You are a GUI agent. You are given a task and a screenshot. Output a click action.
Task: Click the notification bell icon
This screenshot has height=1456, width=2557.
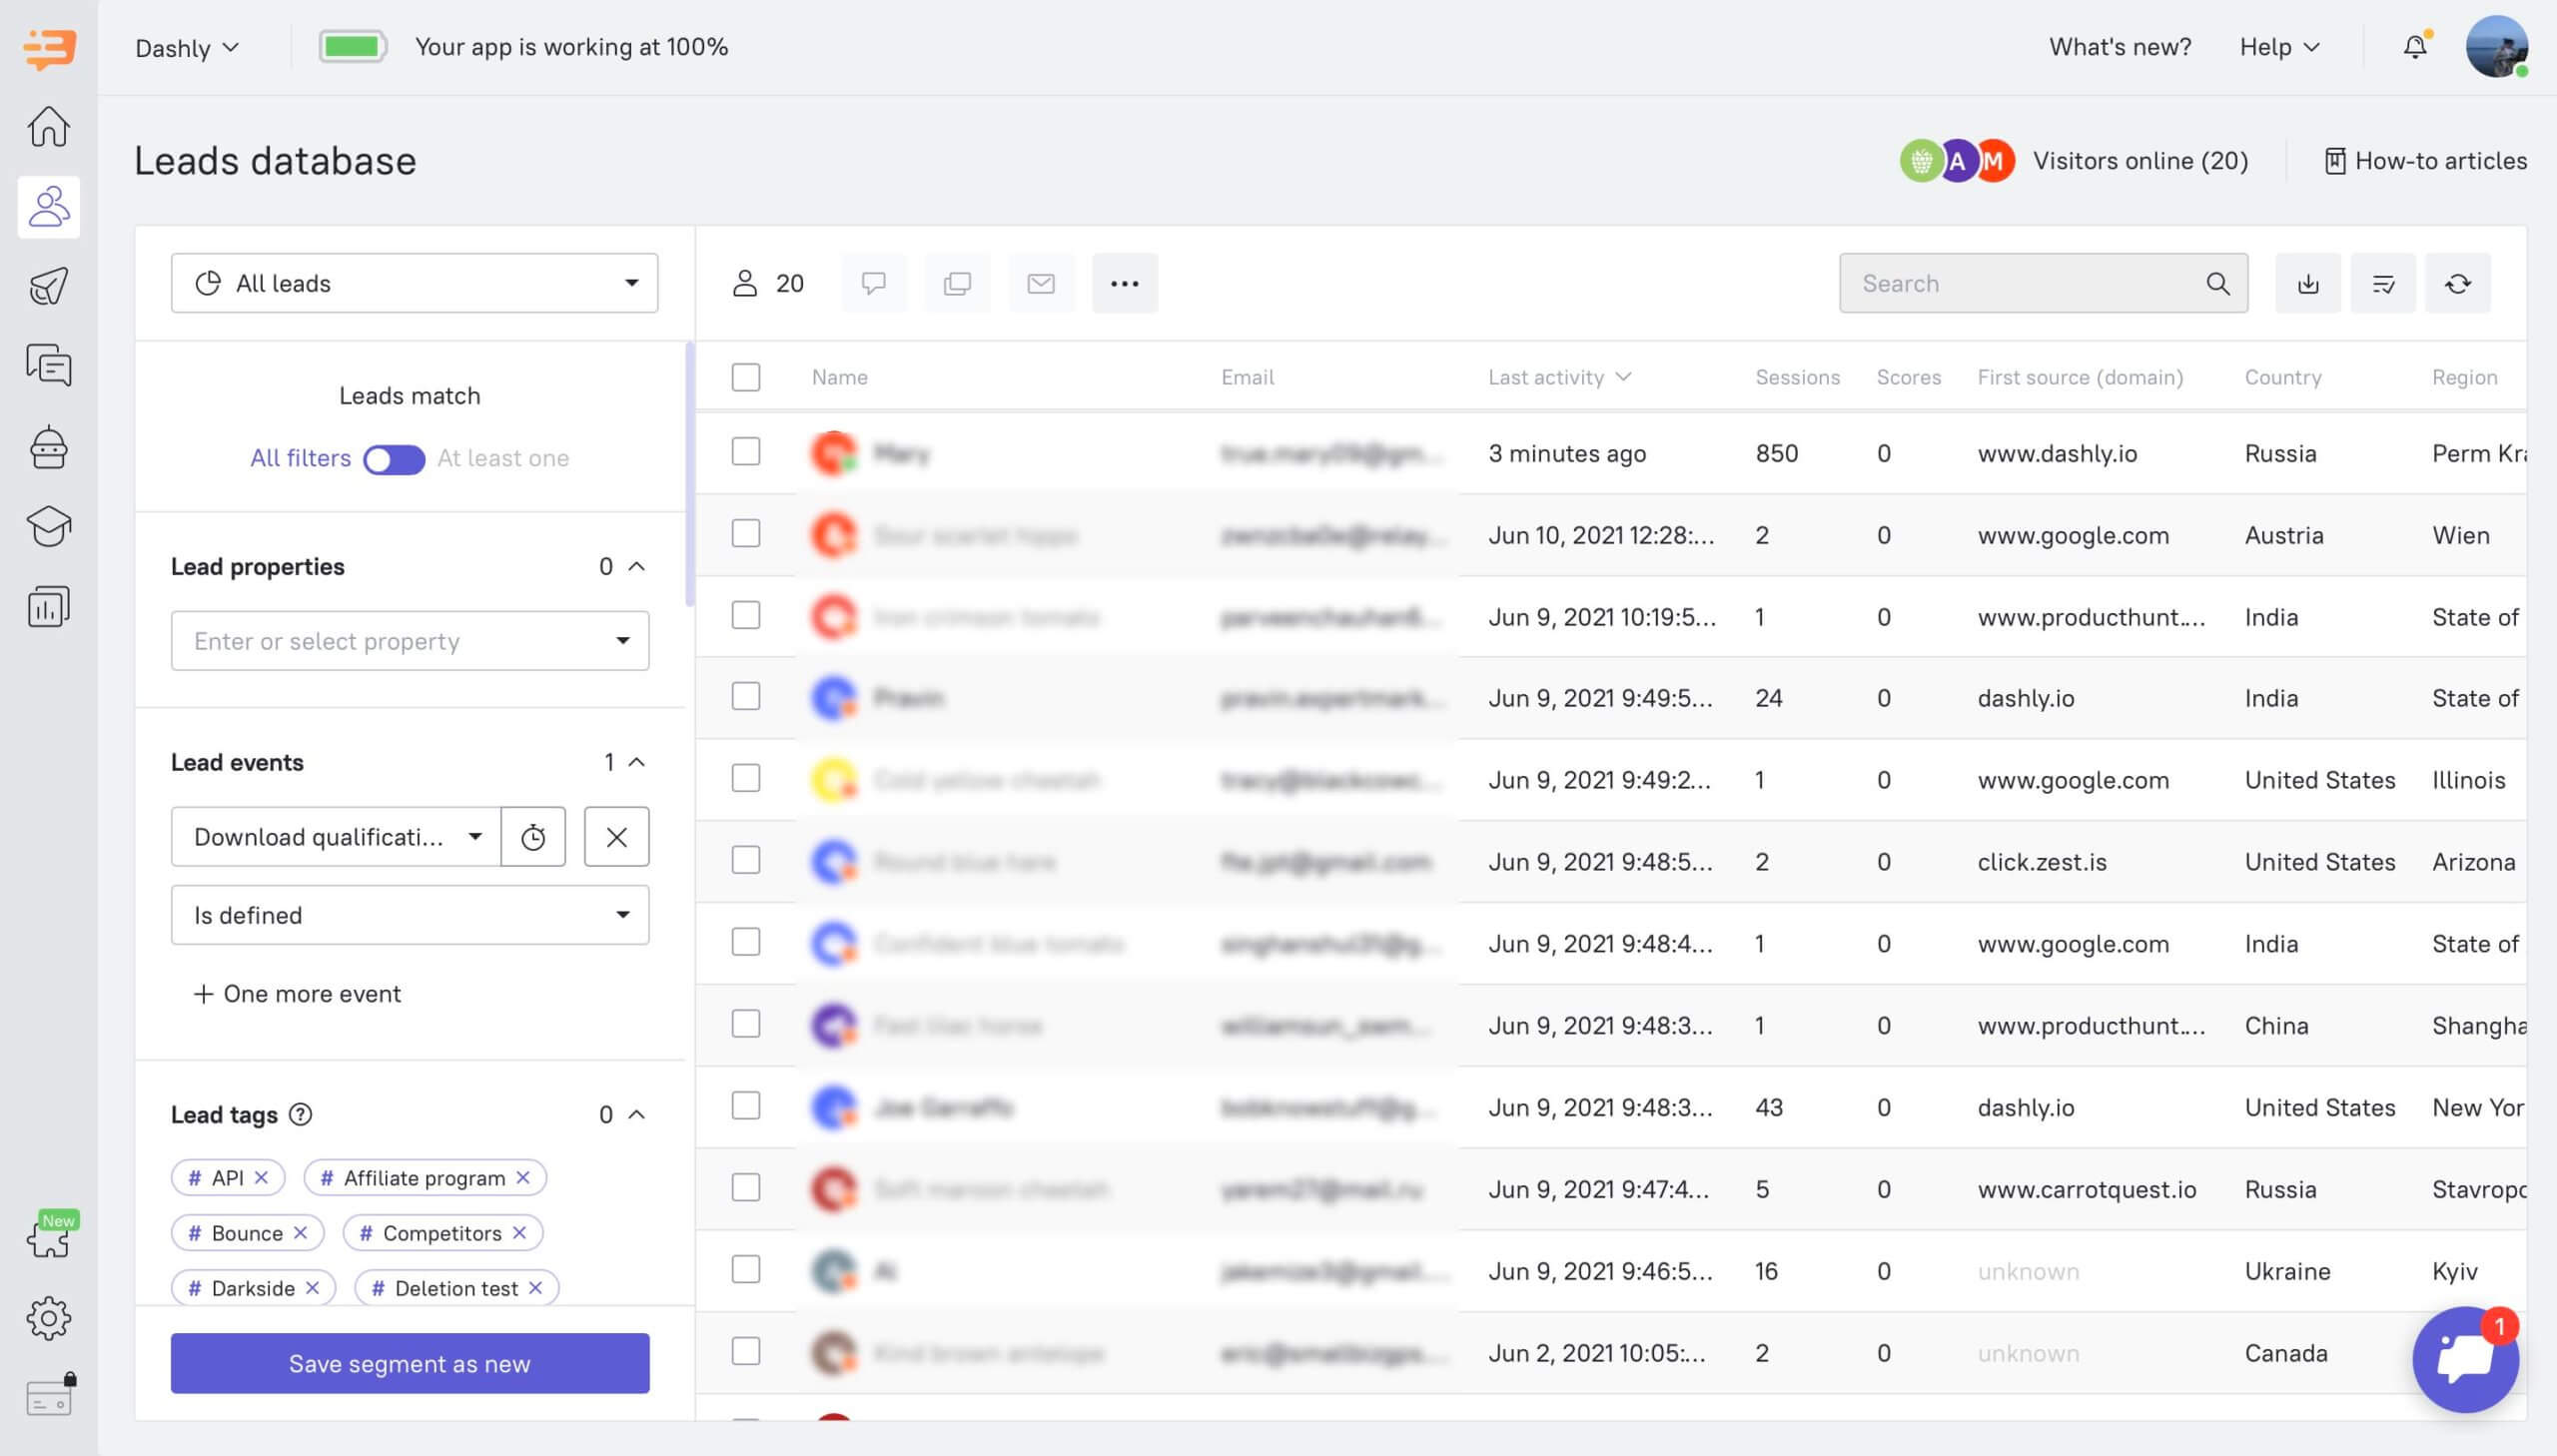pyautogui.click(x=2415, y=47)
